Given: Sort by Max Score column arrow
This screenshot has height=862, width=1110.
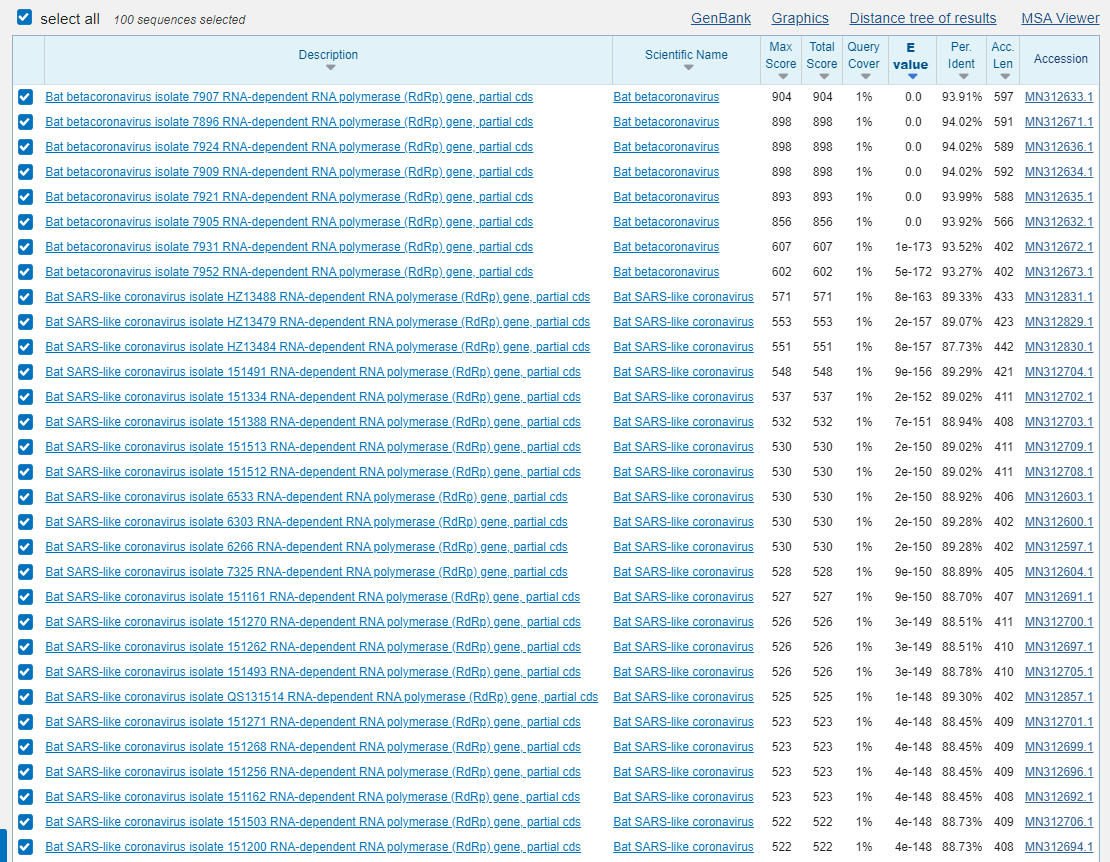Looking at the screenshot, I should (x=782, y=76).
